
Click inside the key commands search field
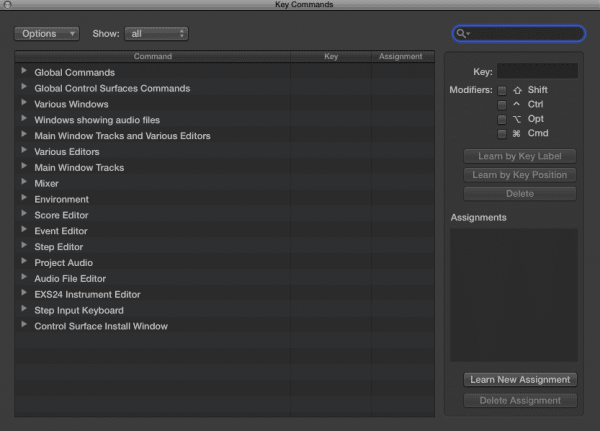[x=525, y=34]
